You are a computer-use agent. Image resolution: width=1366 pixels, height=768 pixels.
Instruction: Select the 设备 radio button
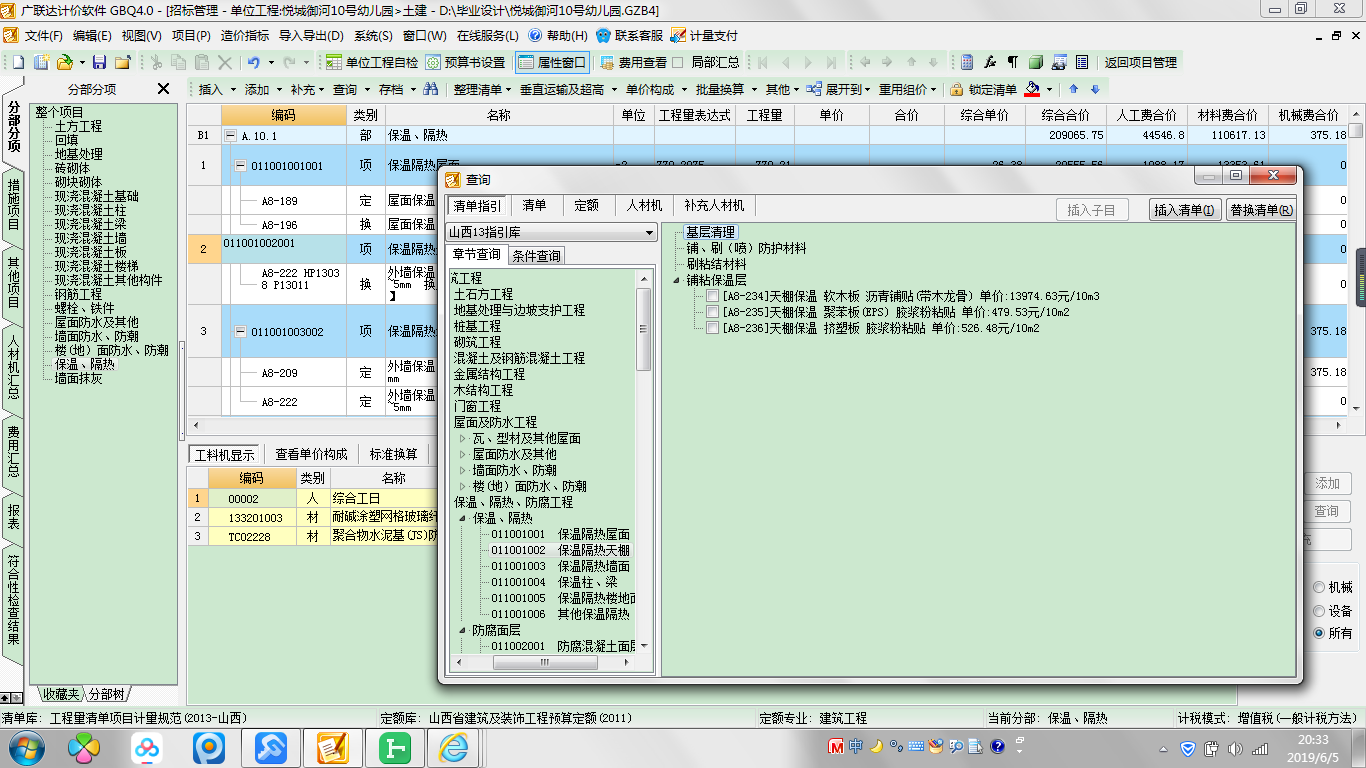click(1320, 610)
